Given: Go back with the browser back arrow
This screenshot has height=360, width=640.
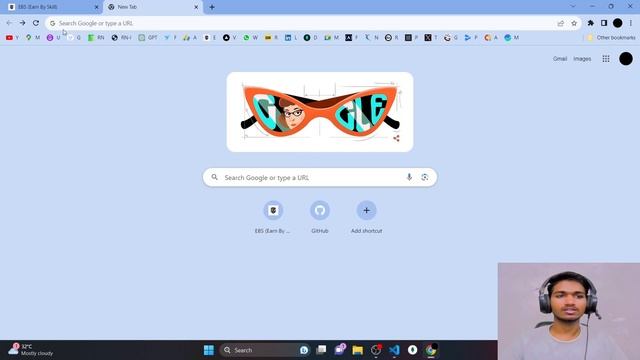Looking at the screenshot, I should [x=9, y=23].
